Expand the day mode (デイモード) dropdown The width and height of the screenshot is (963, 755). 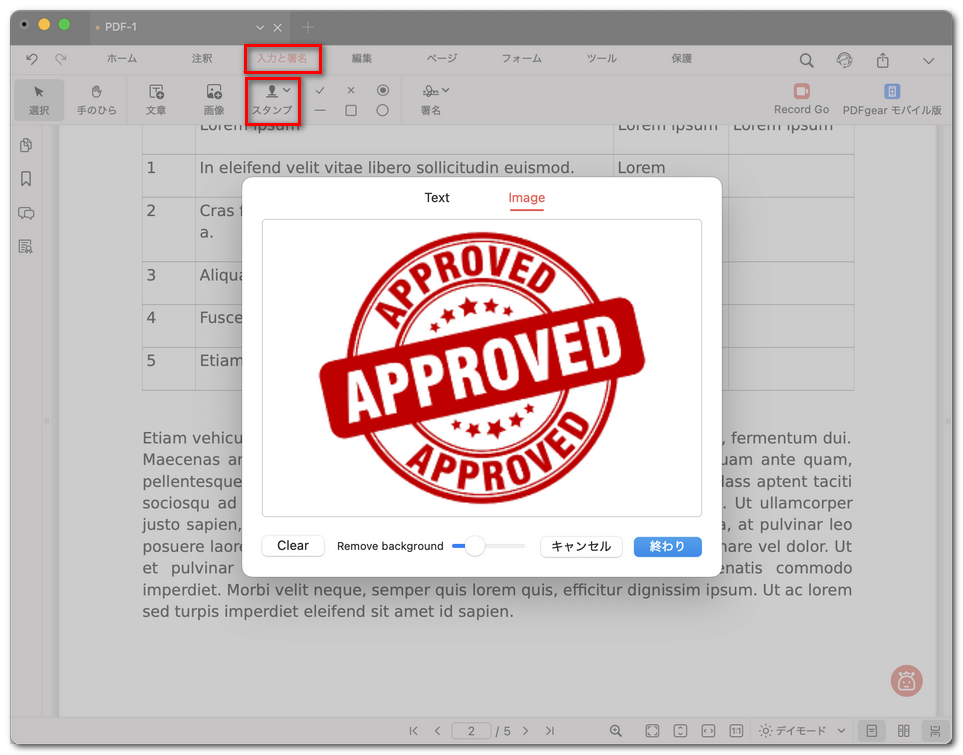point(840,731)
